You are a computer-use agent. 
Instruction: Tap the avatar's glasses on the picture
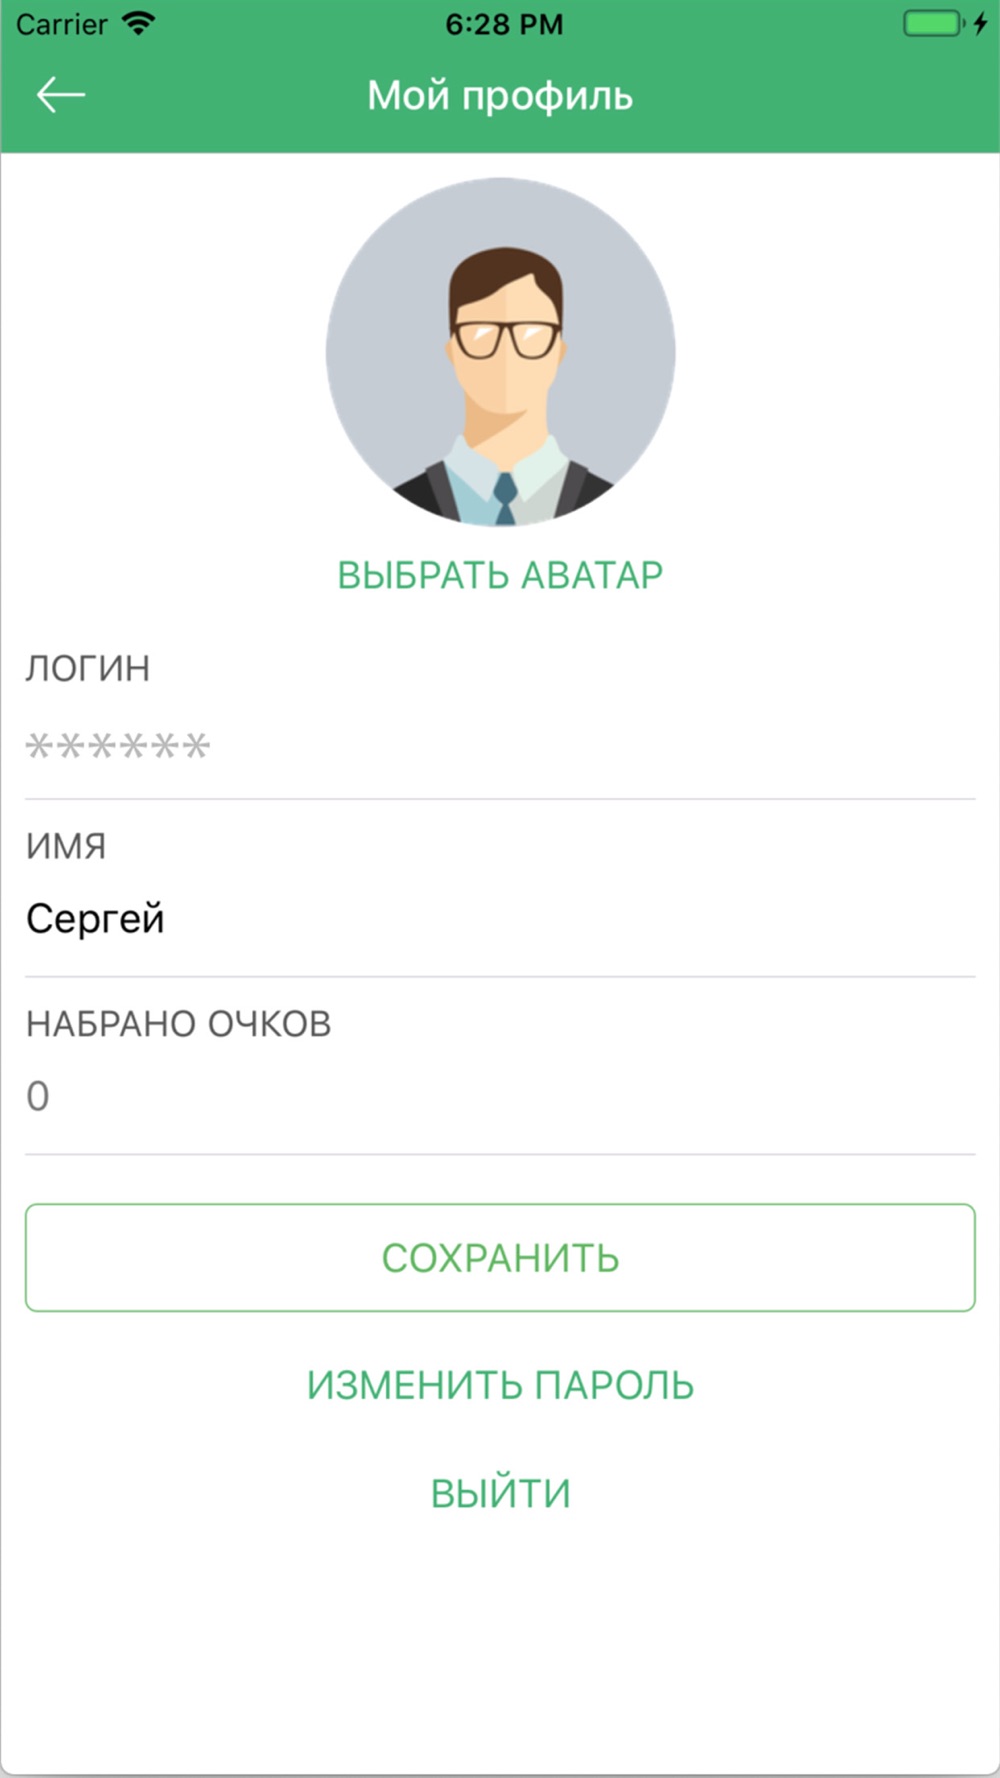pyautogui.click(x=505, y=340)
